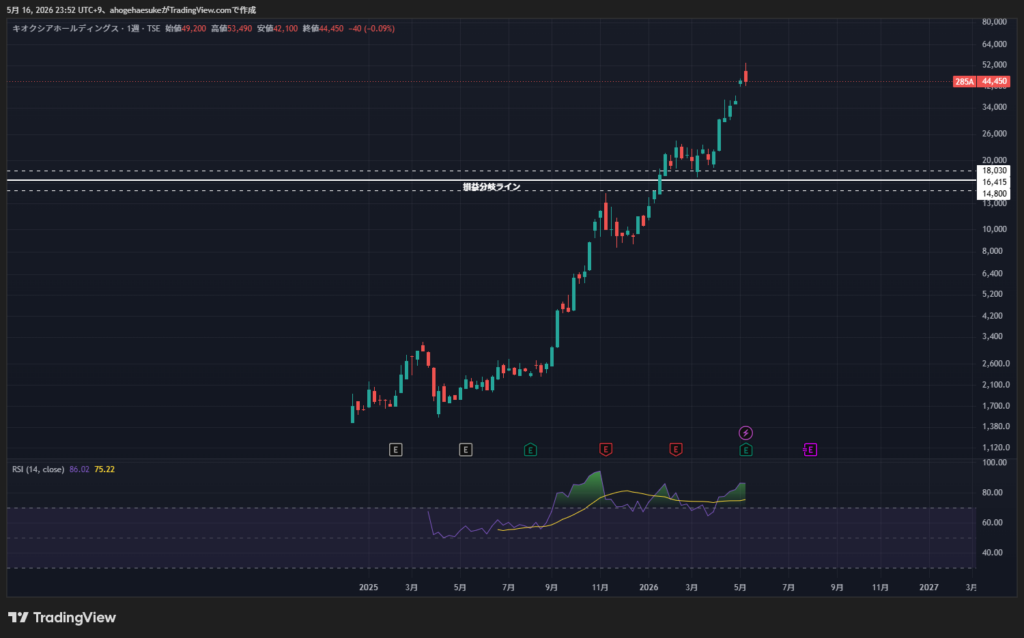Open the red earnings marker near November 2025
Screen dimensions: 1024x638
605,449
